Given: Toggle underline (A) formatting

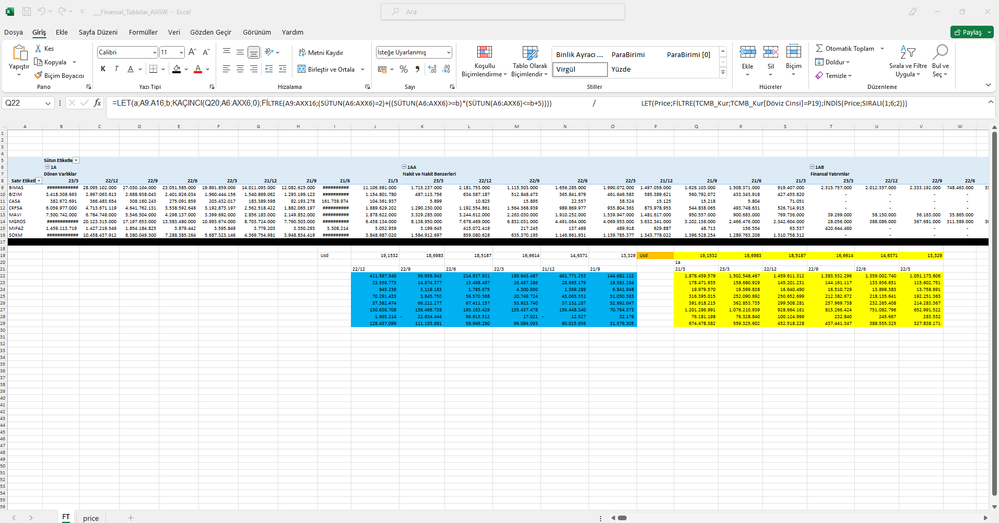Looking at the screenshot, I should (x=130, y=69).
